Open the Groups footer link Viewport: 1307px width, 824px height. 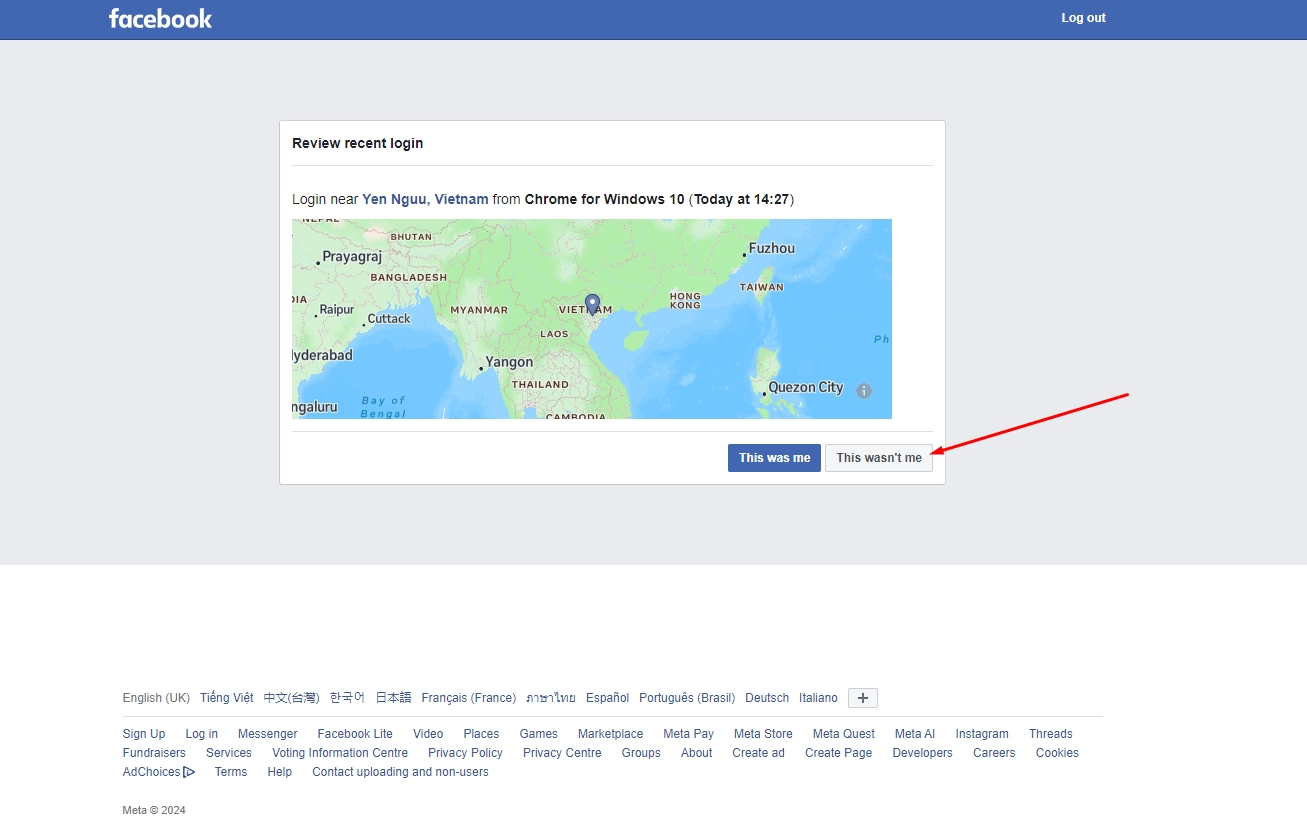tap(641, 753)
